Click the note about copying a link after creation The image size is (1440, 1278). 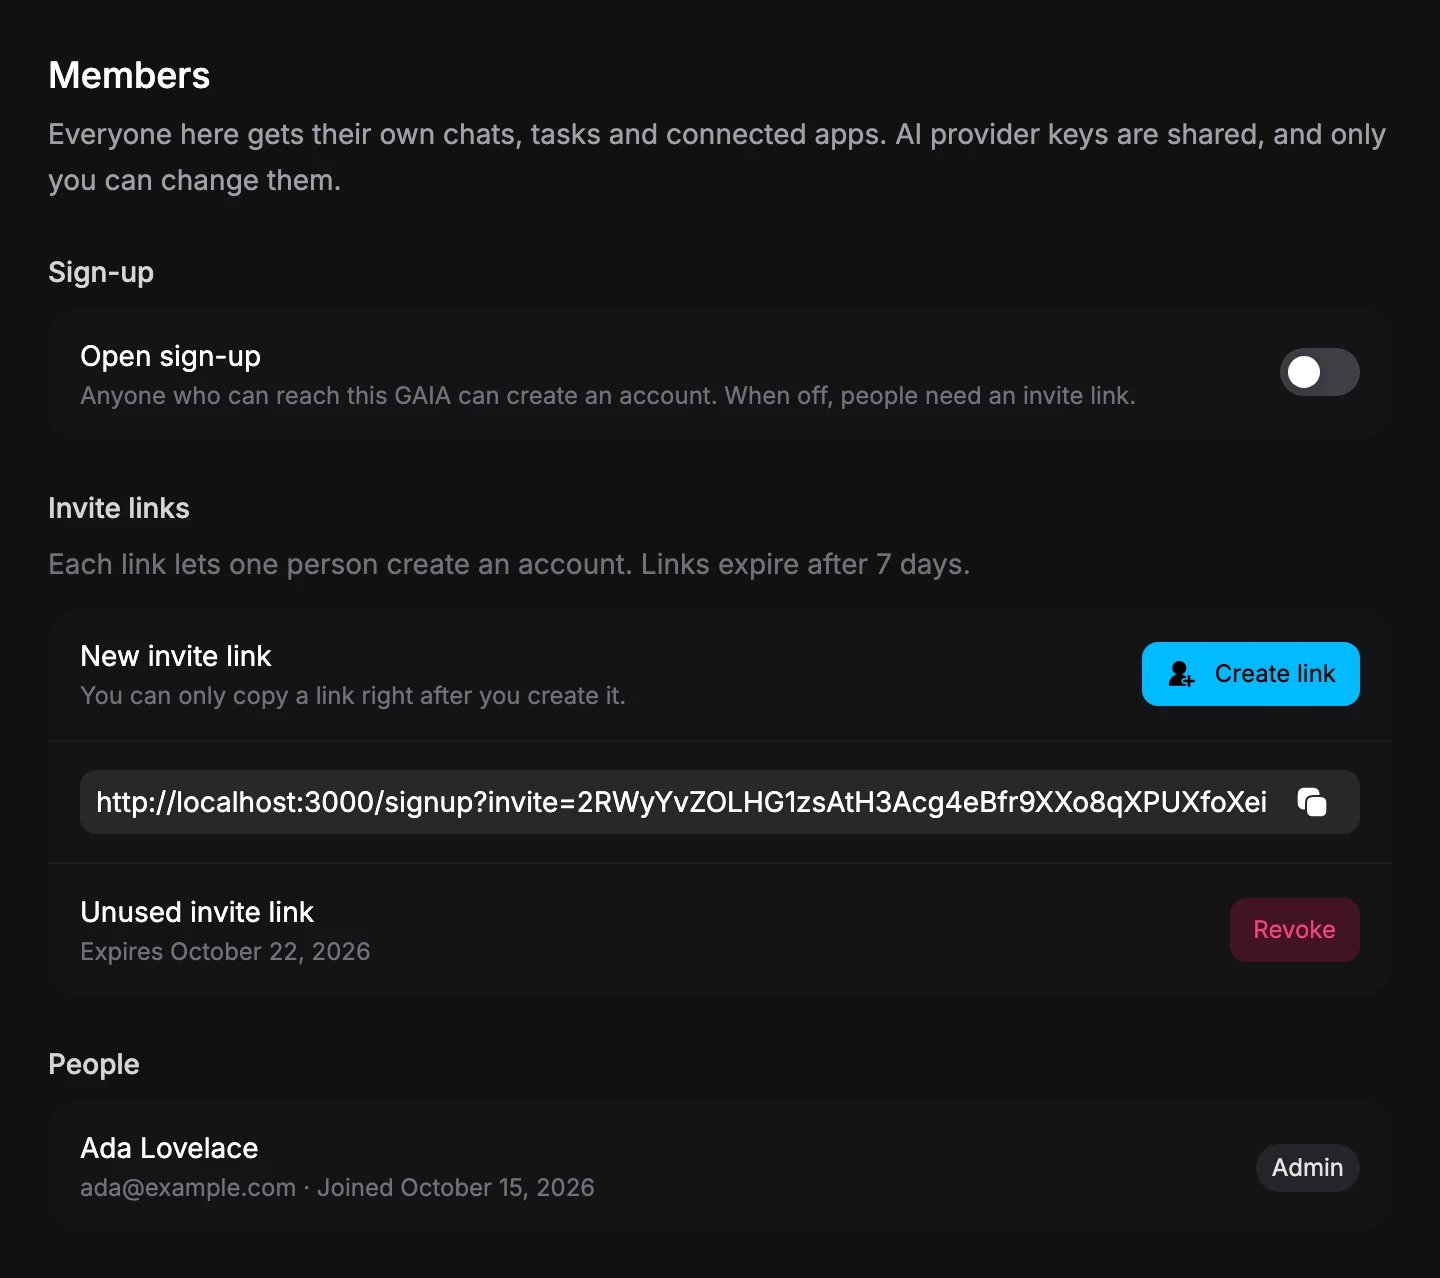353,696
